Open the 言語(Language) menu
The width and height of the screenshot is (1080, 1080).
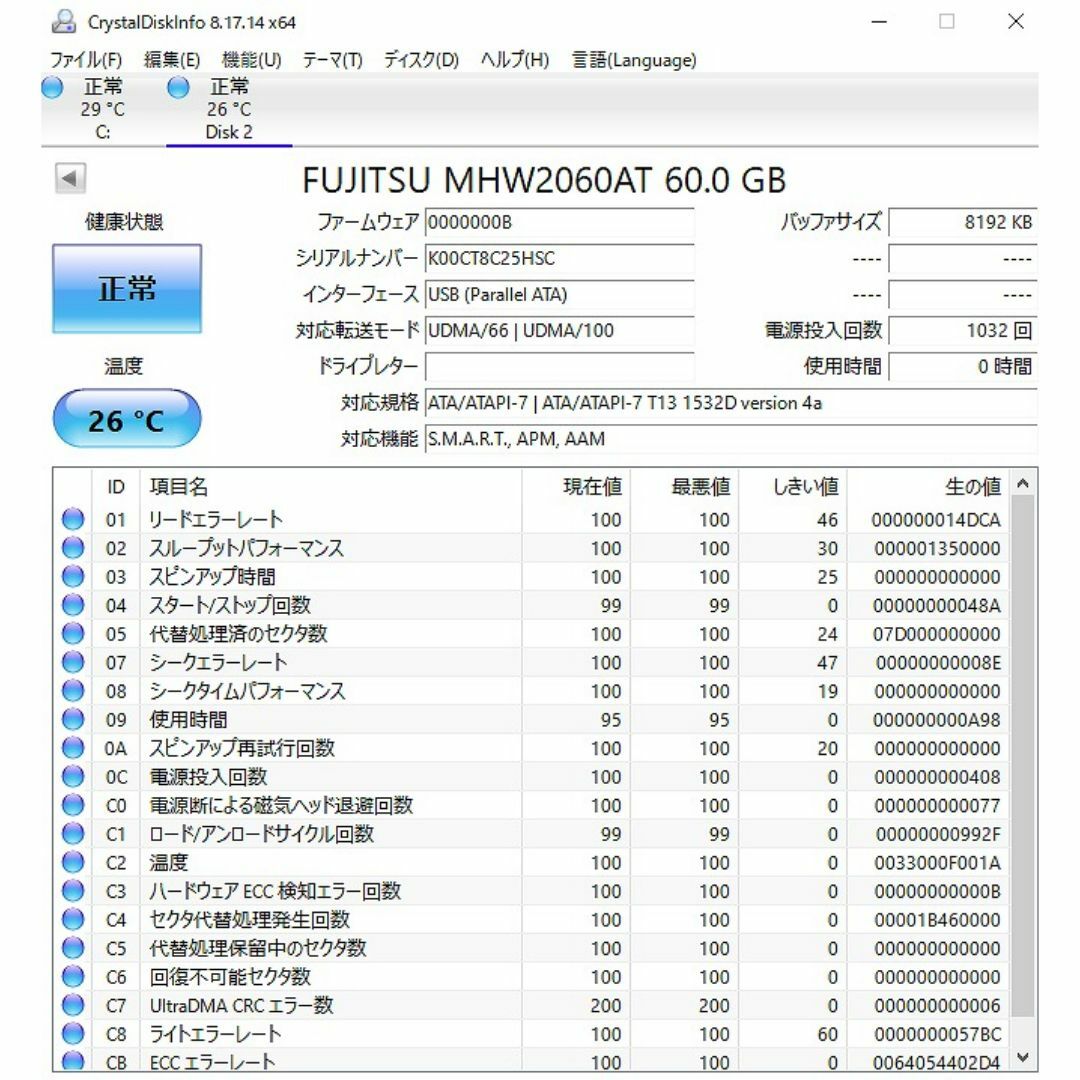click(634, 60)
